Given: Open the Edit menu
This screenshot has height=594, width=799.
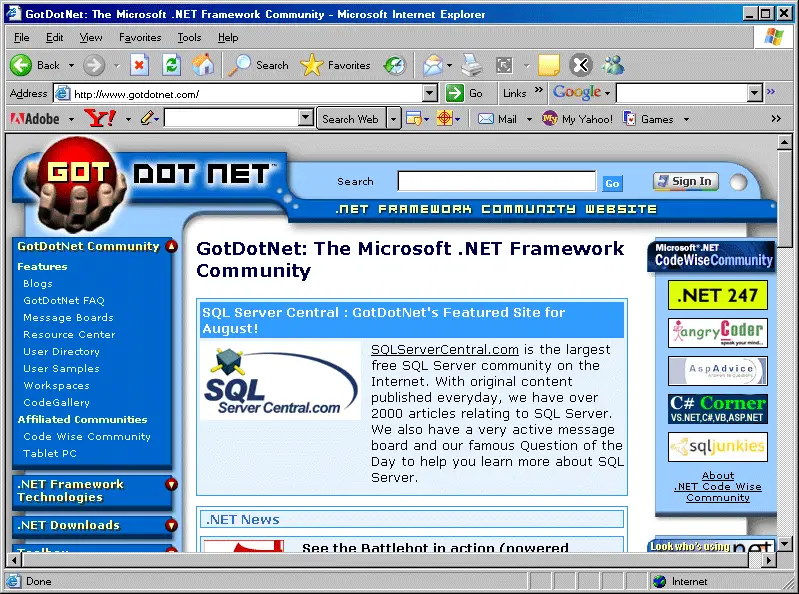Looking at the screenshot, I should pyautogui.click(x=55, y=37).
